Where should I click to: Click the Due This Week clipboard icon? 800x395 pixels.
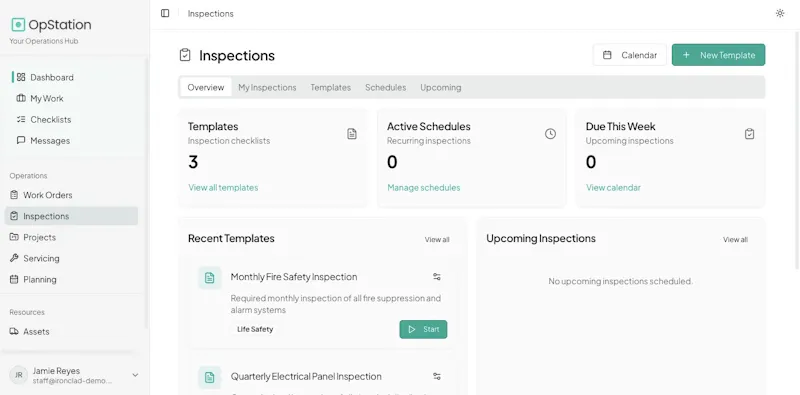pos(749,134)
